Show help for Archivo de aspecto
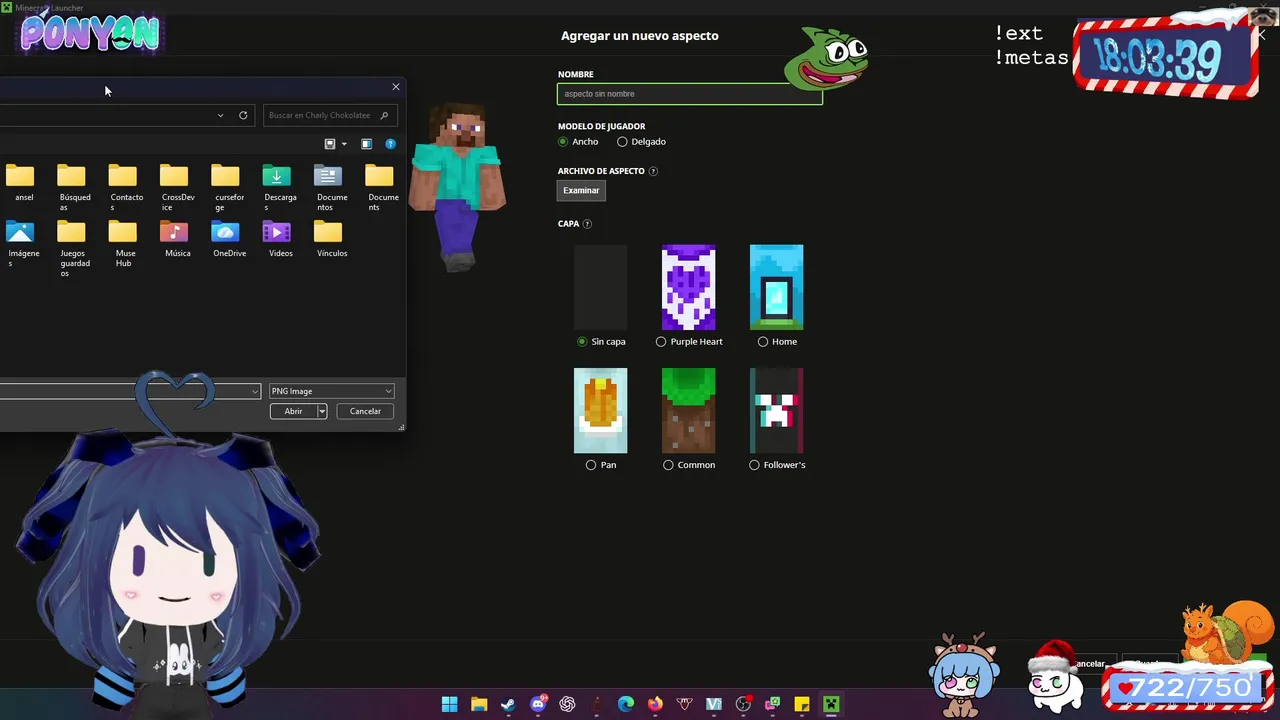The image size is (1280, 720). pyautogui.click(x=653, y=171)
